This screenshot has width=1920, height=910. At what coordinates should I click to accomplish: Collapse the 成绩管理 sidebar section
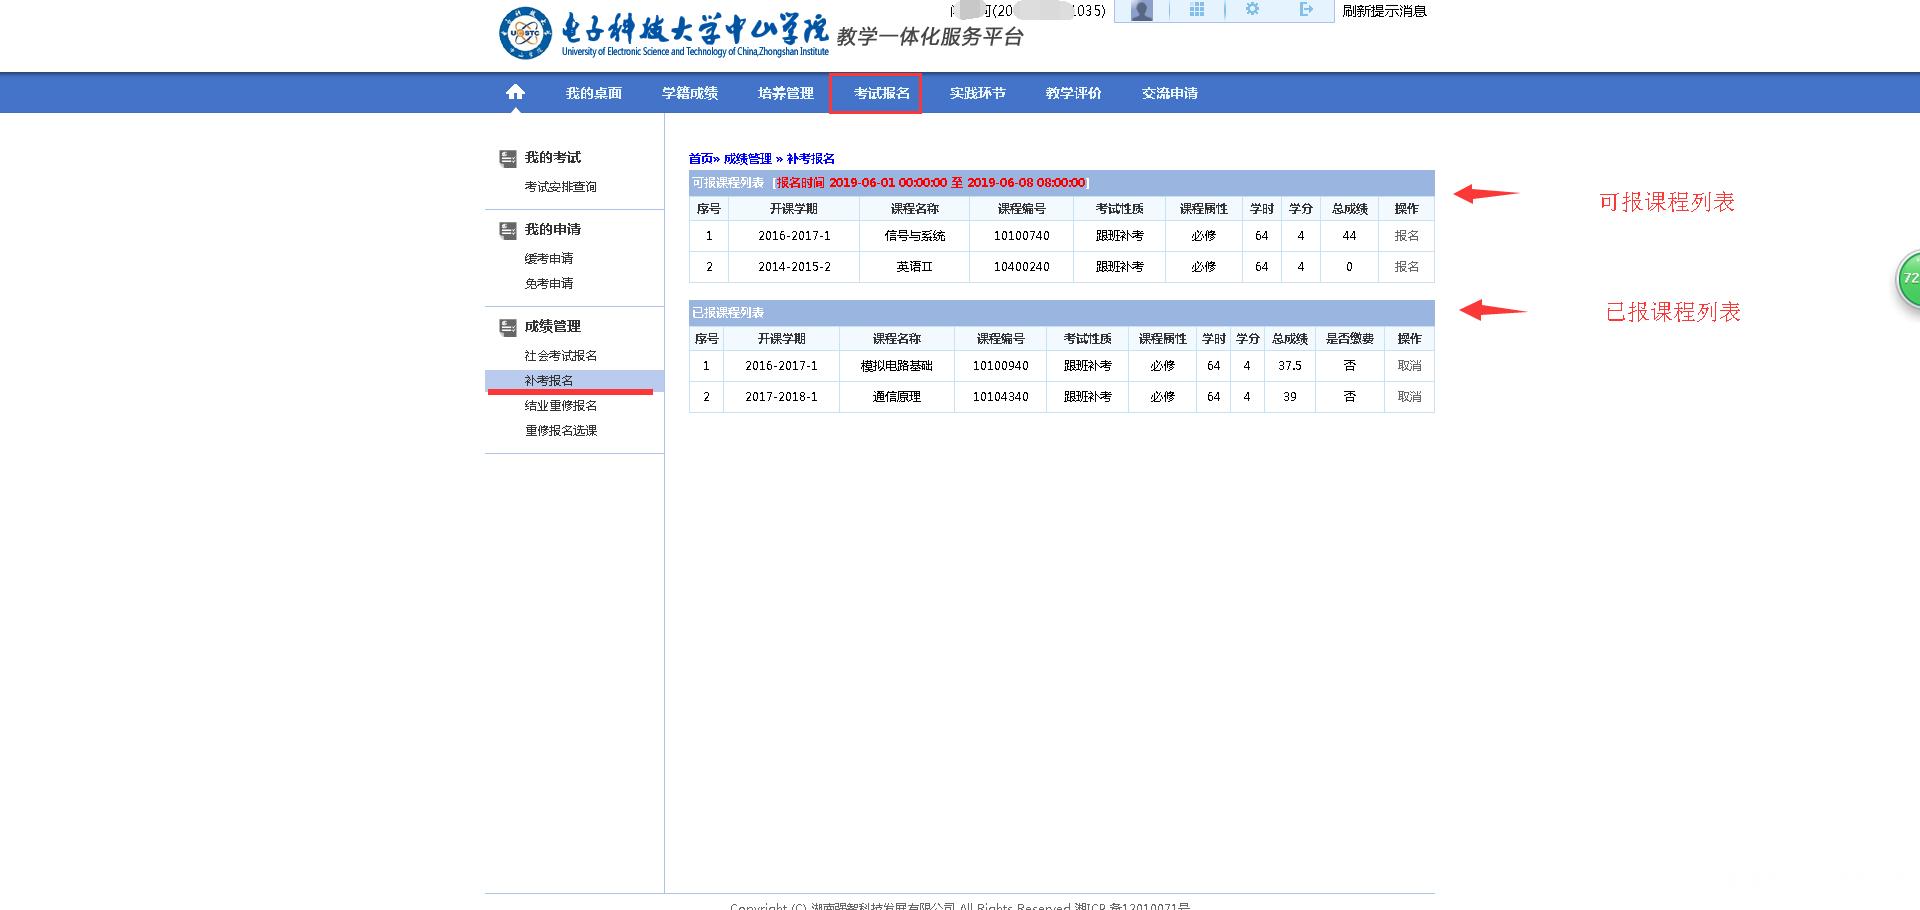(x=552, y=326)
